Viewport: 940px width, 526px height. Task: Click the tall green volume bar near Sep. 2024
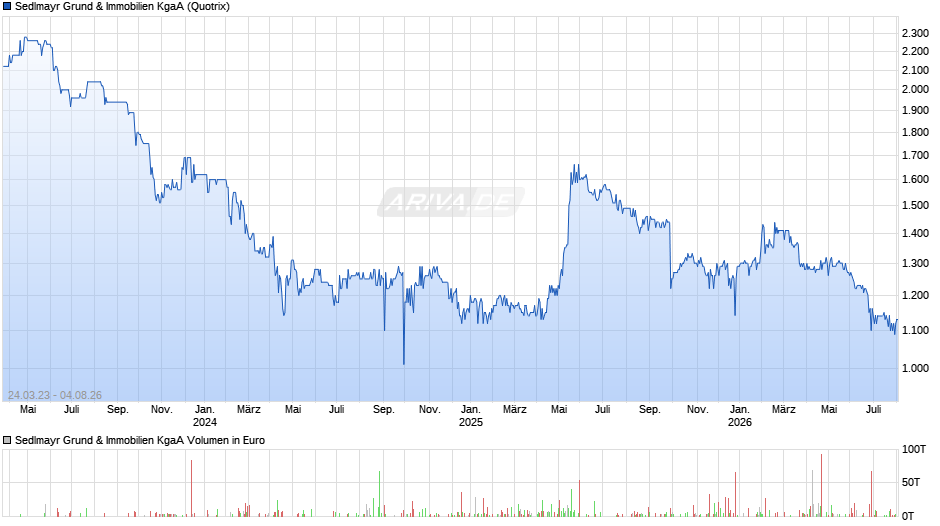tap(379, 494)
